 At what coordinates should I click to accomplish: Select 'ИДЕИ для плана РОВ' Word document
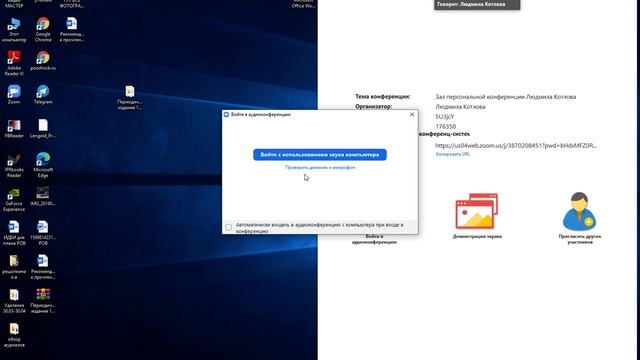[14, 233]
